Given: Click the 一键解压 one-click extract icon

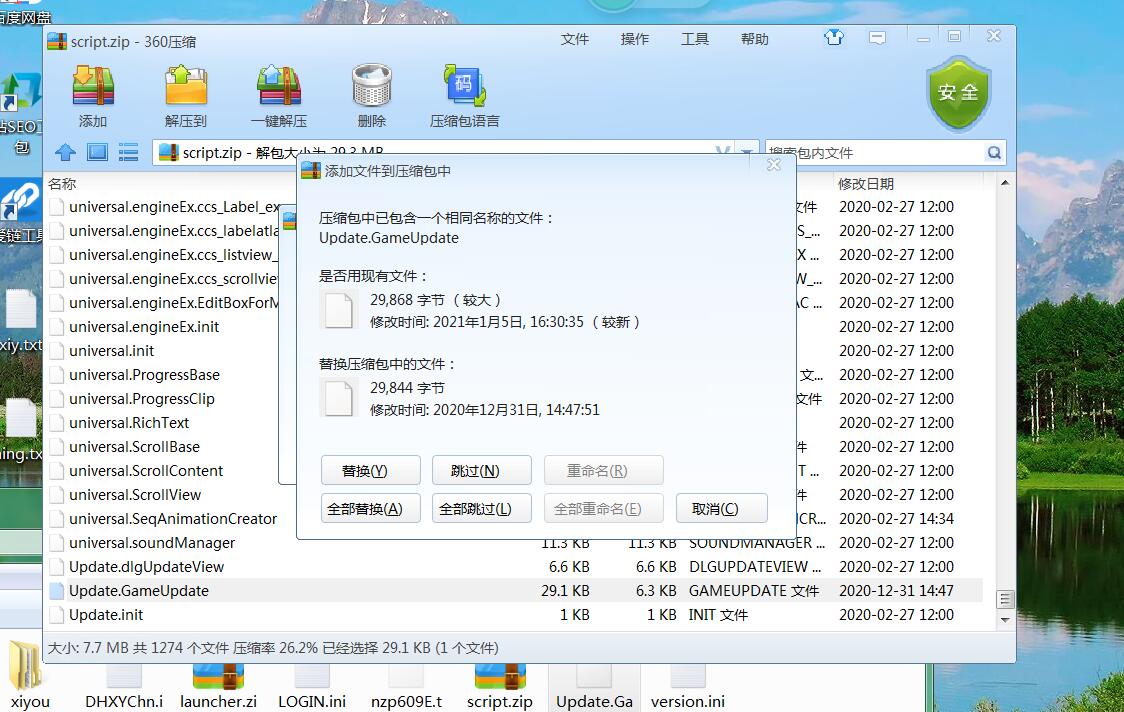Looking at the screenshot, I should point(279,96).
